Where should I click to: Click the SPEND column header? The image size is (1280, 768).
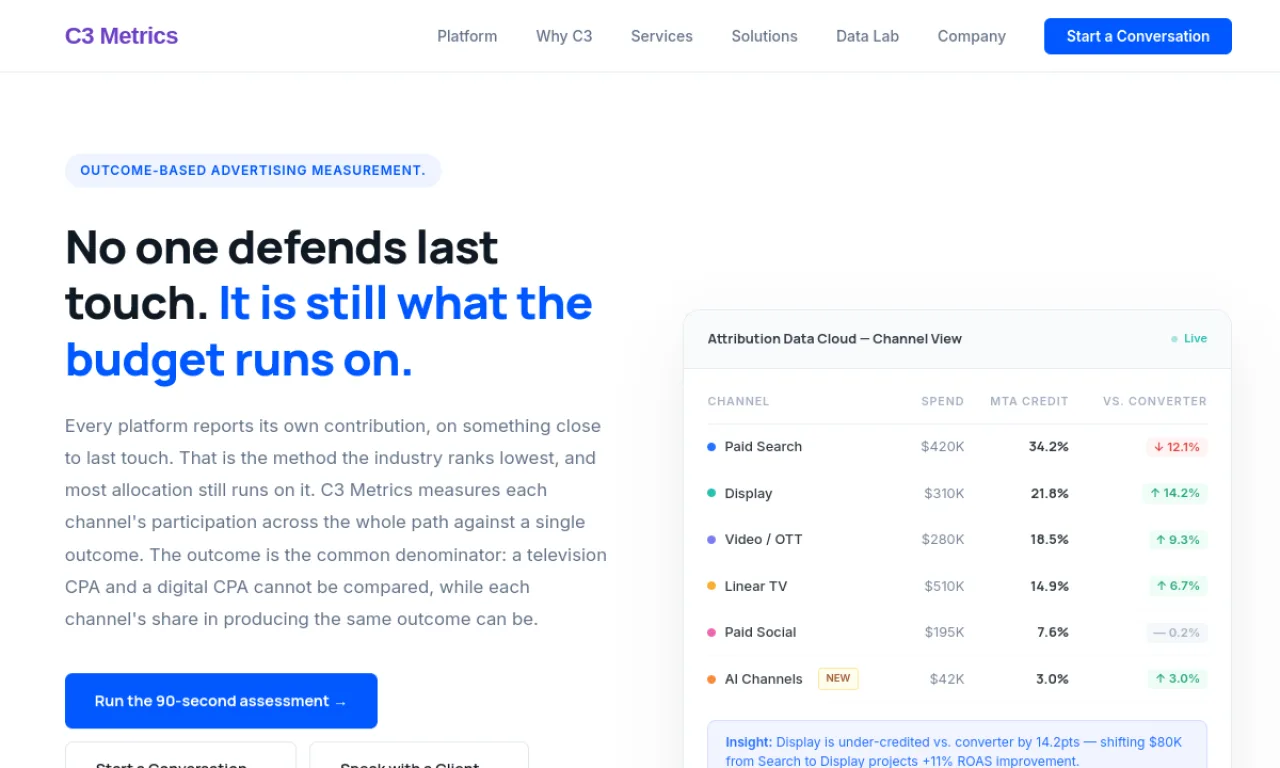coord(943,401)
